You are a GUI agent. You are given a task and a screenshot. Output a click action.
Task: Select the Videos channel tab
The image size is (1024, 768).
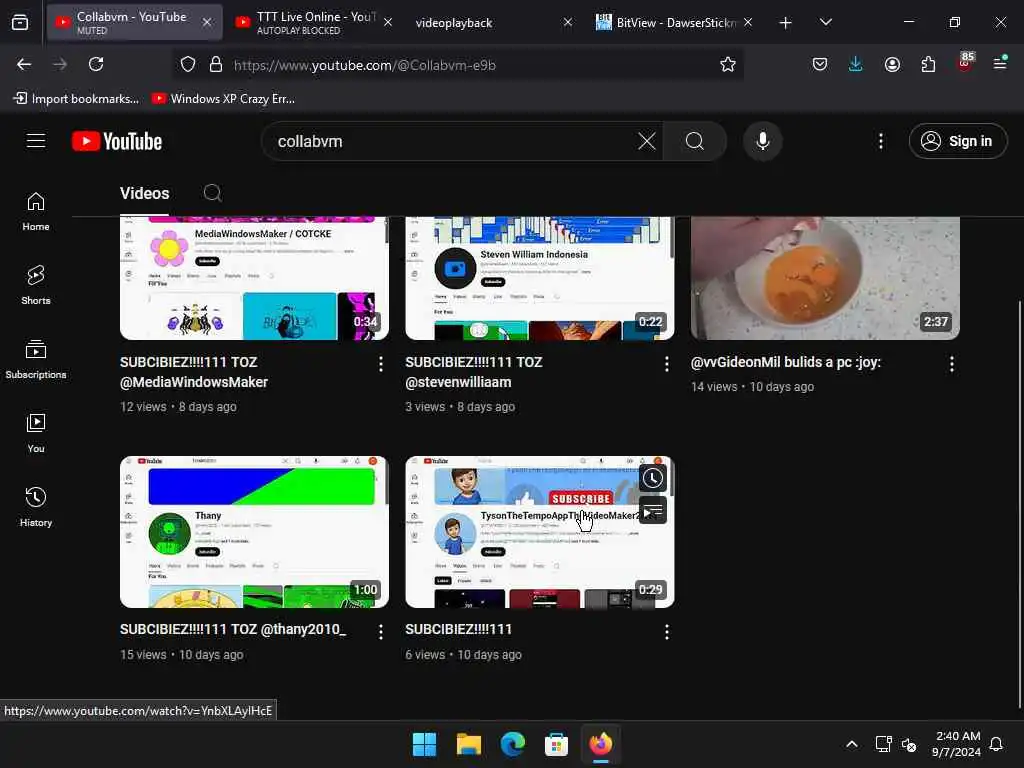(144, 193)
